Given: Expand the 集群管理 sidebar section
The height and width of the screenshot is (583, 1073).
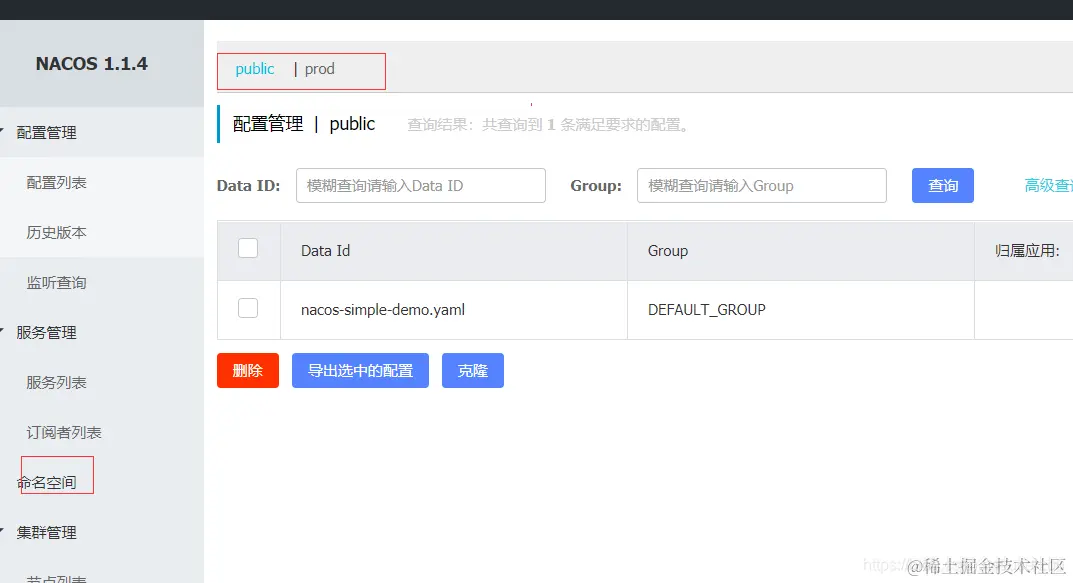Looking at the screenshot, I should 46,532.
